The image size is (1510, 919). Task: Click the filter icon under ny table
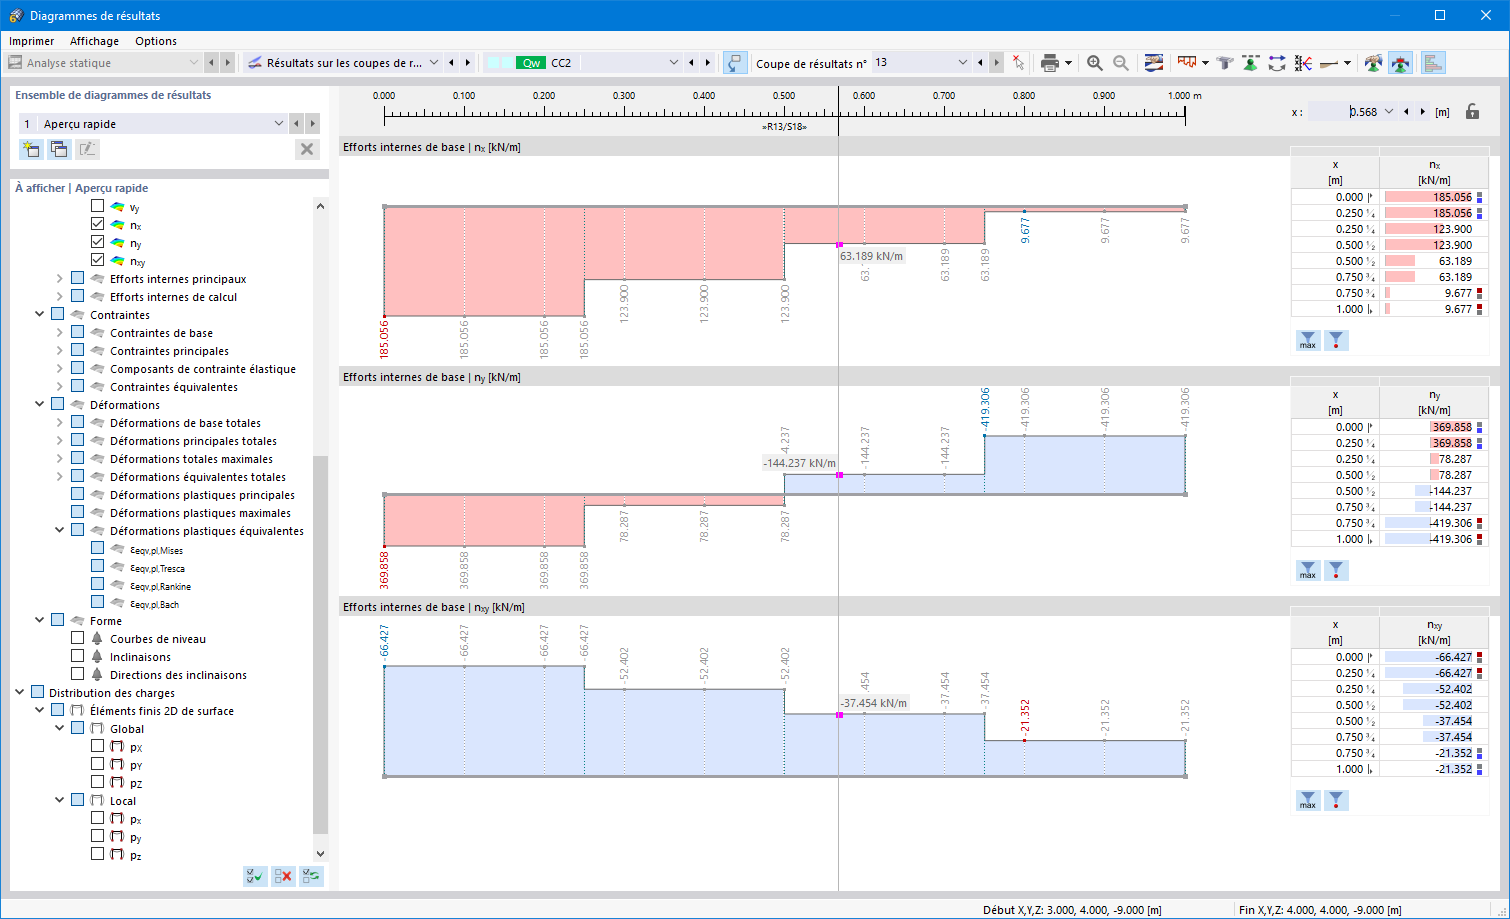coord(1336,571)
